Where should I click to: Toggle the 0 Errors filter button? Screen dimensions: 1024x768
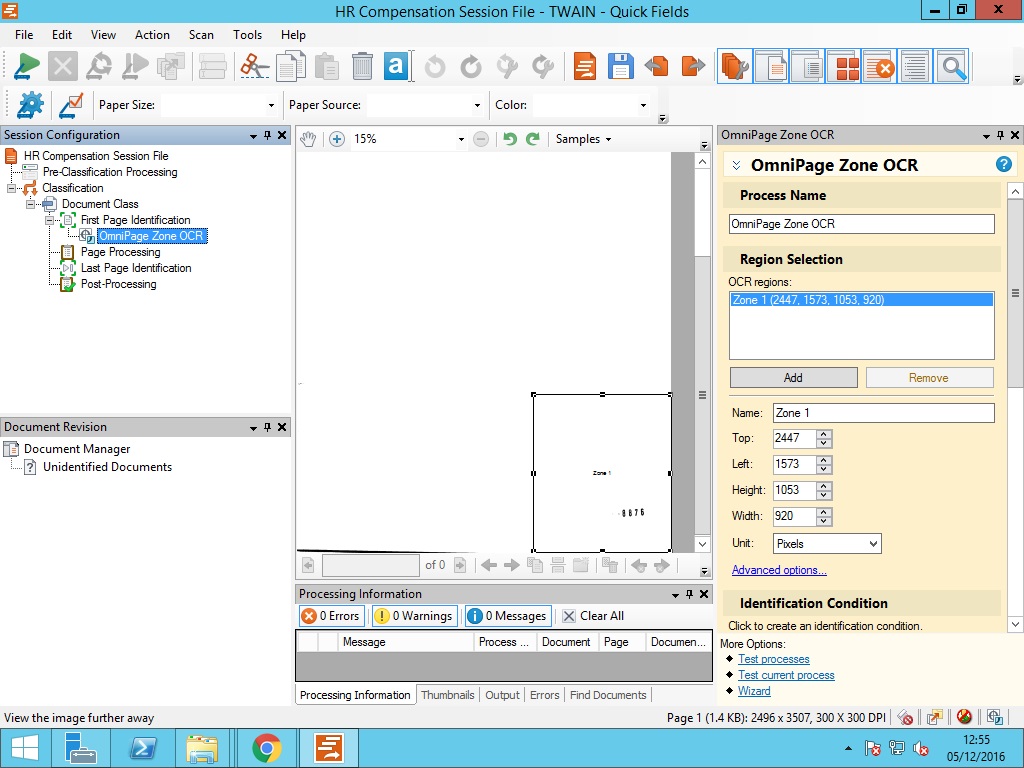tap(330, 616)
